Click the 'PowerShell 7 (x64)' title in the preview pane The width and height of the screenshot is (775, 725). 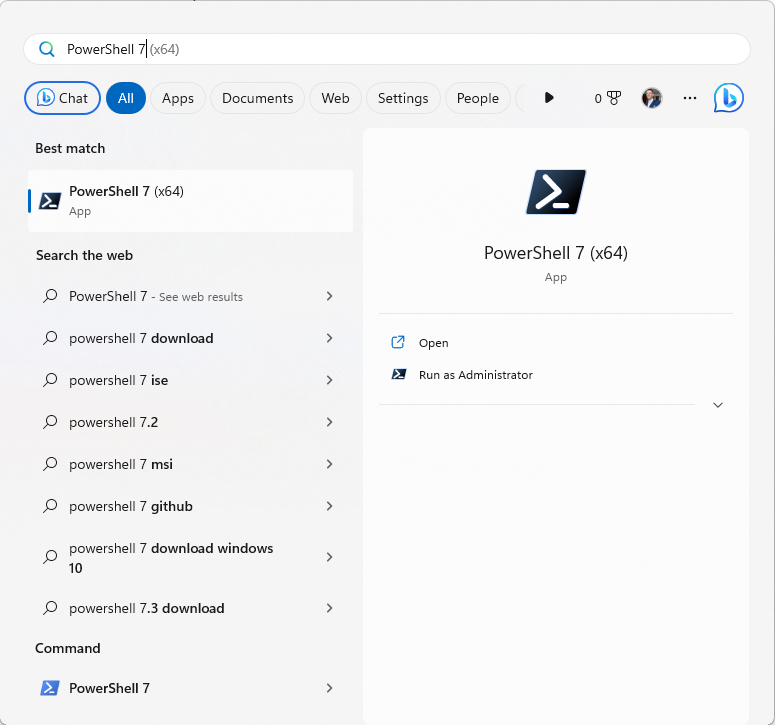556,253
